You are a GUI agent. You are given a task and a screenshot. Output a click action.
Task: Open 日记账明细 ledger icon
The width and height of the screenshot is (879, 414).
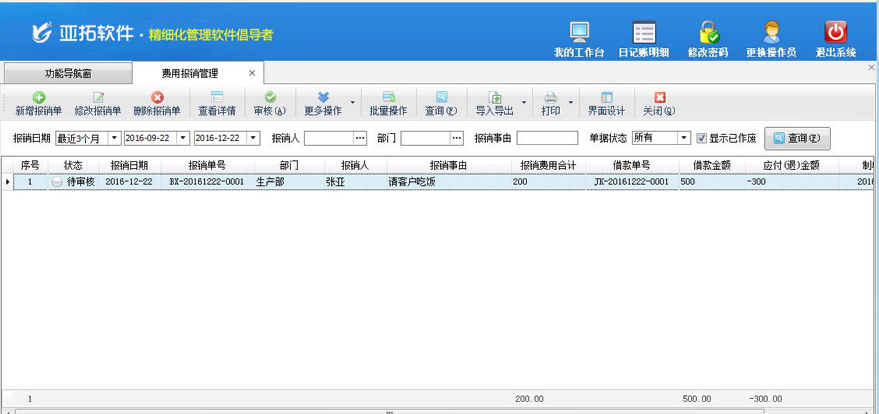tap(644, 33)
